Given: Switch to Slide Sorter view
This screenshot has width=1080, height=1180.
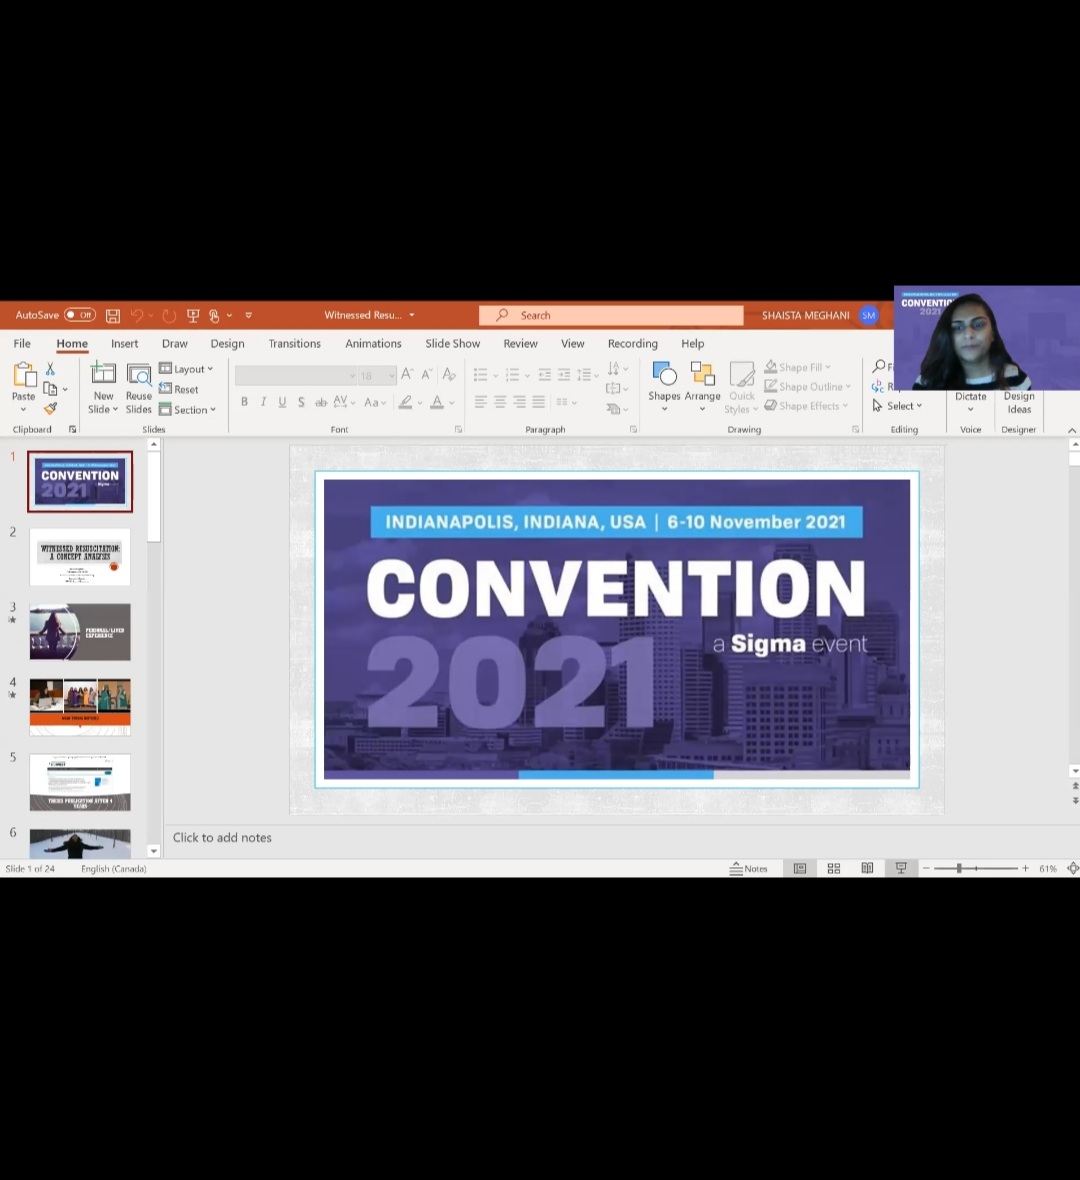Looking at the screenshot, I should (834, 868).
